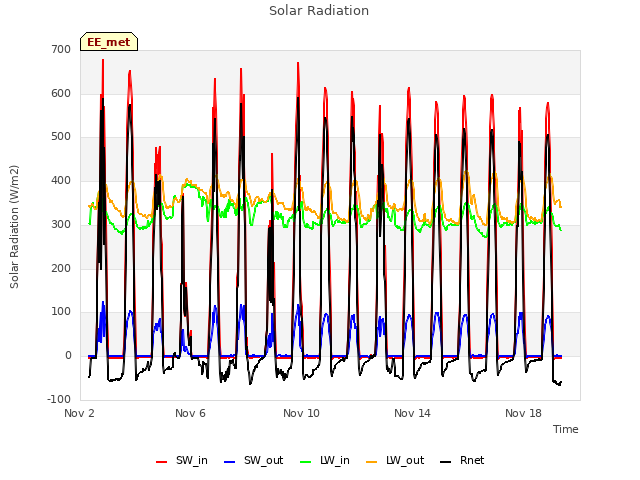Viewport: 640px width, 480px height.
Task: Toggle the LW_in legend entry
Action: coord(325,460)
